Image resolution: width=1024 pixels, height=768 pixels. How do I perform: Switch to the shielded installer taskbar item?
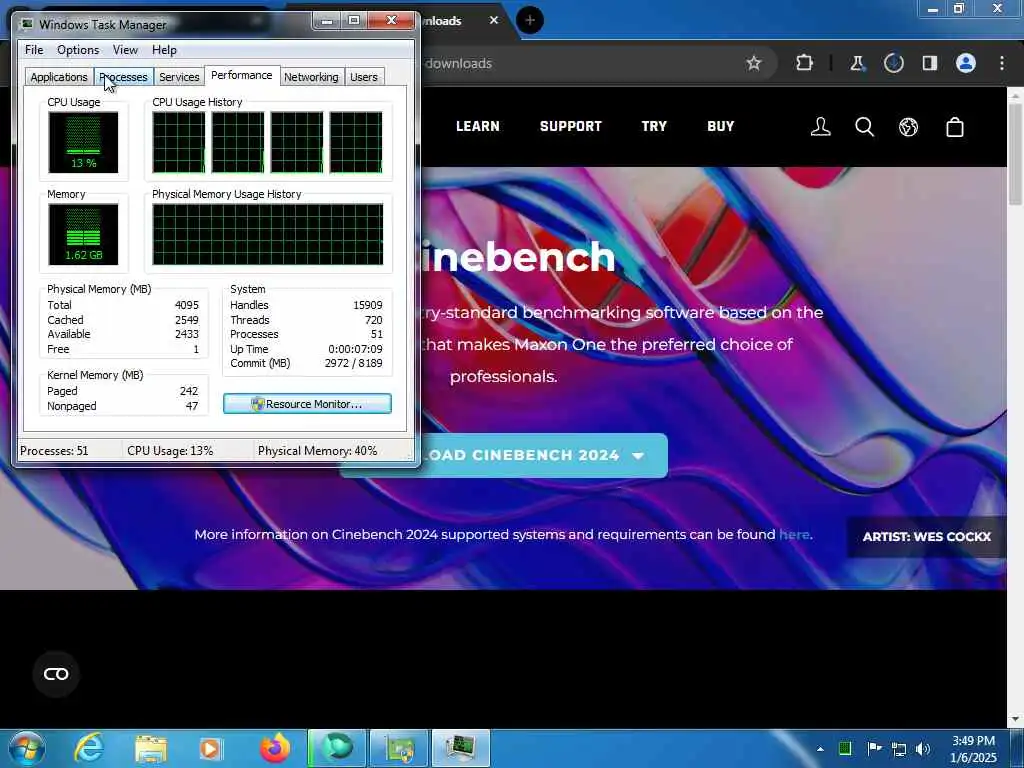coord(399,748)
